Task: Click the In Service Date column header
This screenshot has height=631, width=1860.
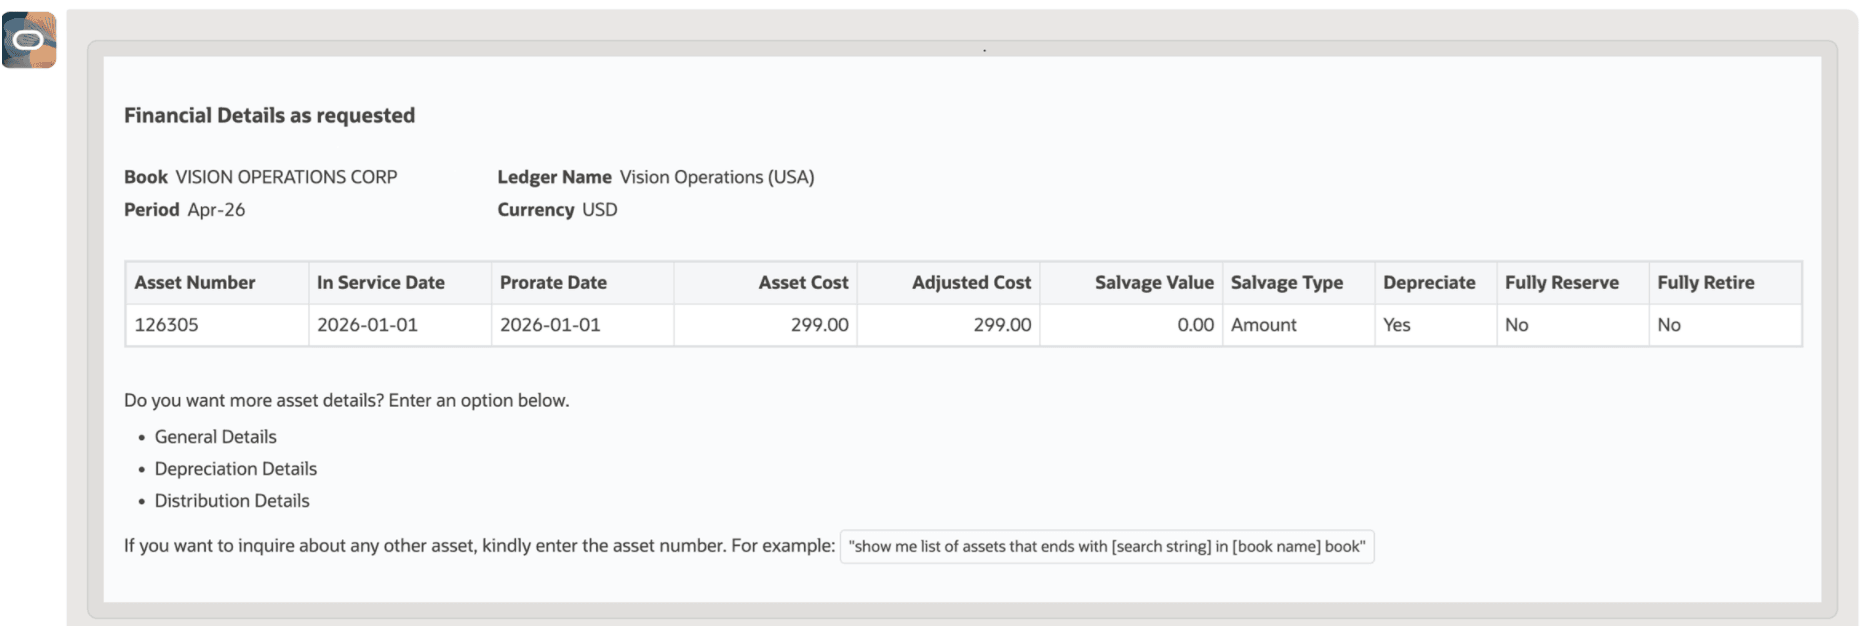Action: pos(399,283)
